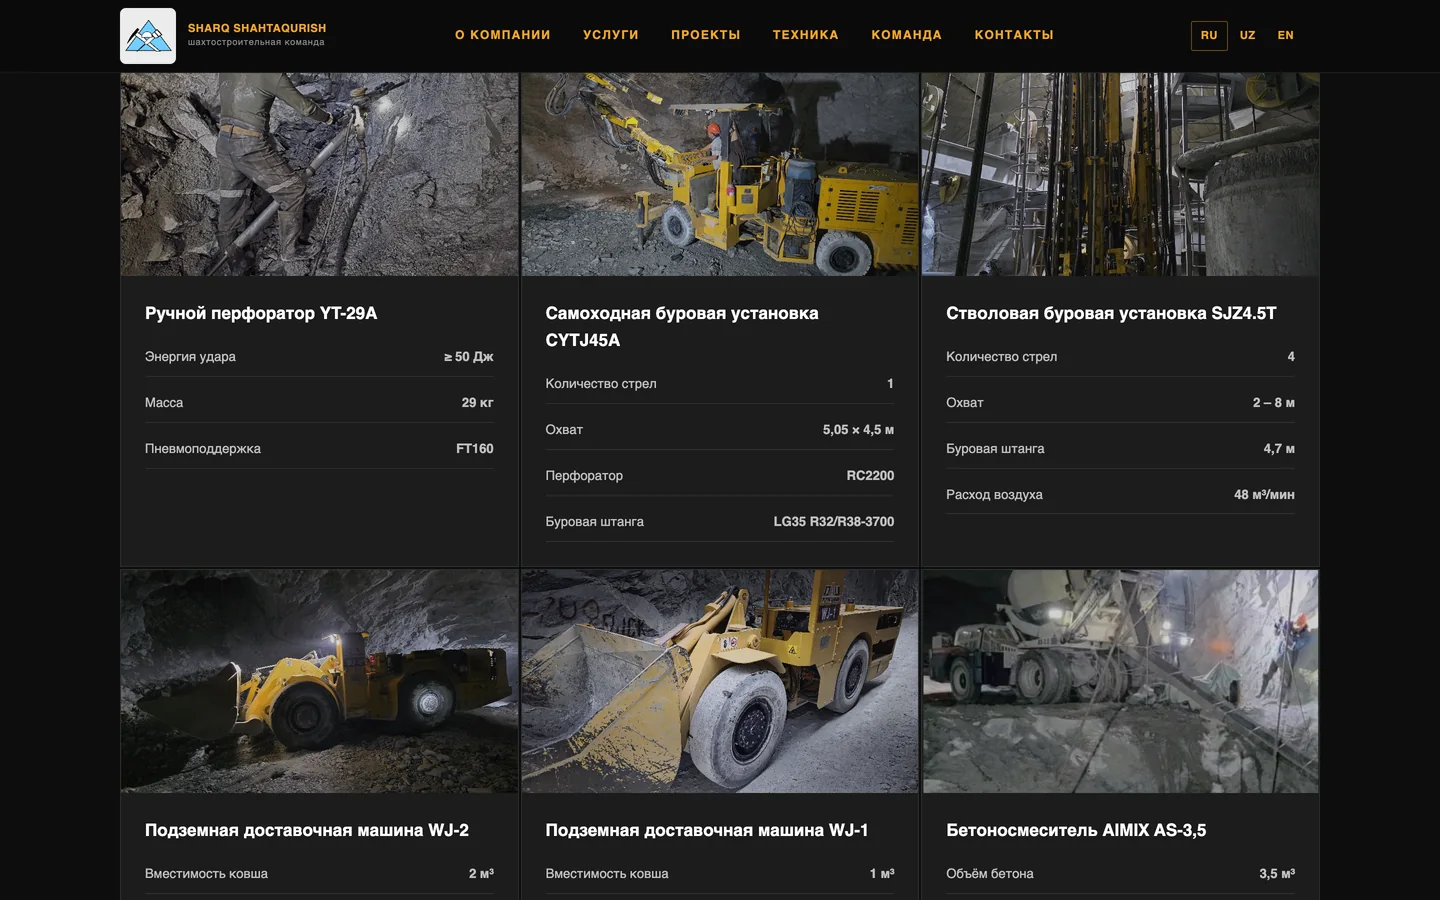The width and height of the screenshot is (1440, 900).
Task: Navigate to the КОМАНДА section
Action: [x=907, y=35]
